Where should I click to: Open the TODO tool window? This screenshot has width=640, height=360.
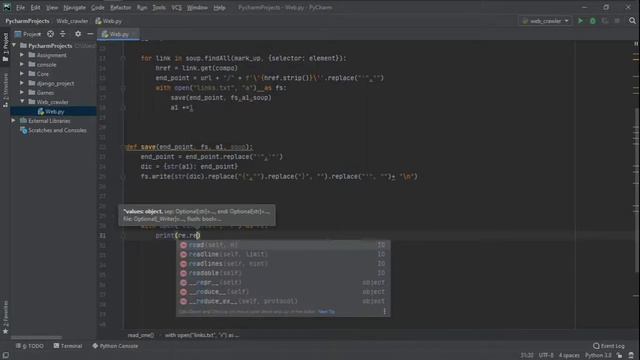(x=29, y=346)
